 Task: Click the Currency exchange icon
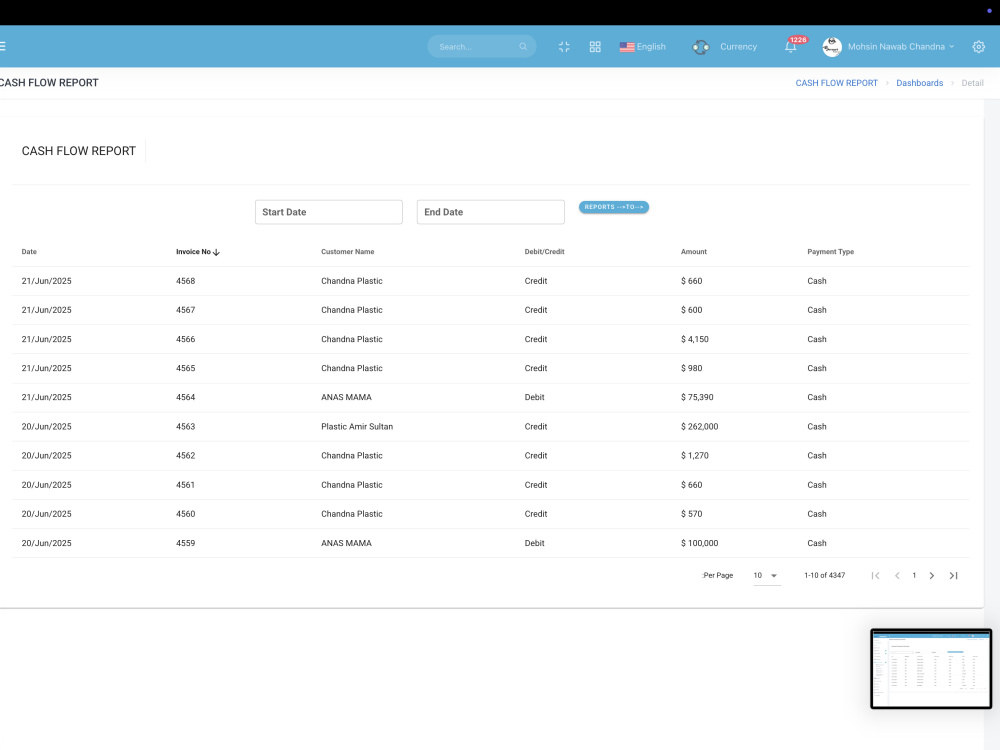(701, 47)
